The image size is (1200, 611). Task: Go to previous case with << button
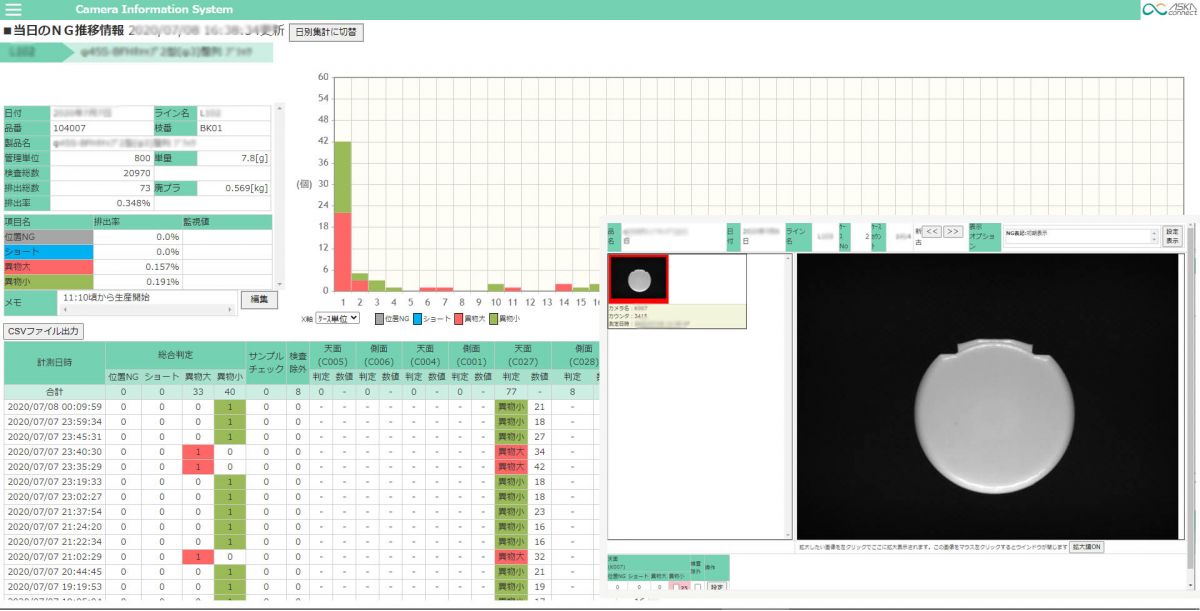click(x=931, y=231)
